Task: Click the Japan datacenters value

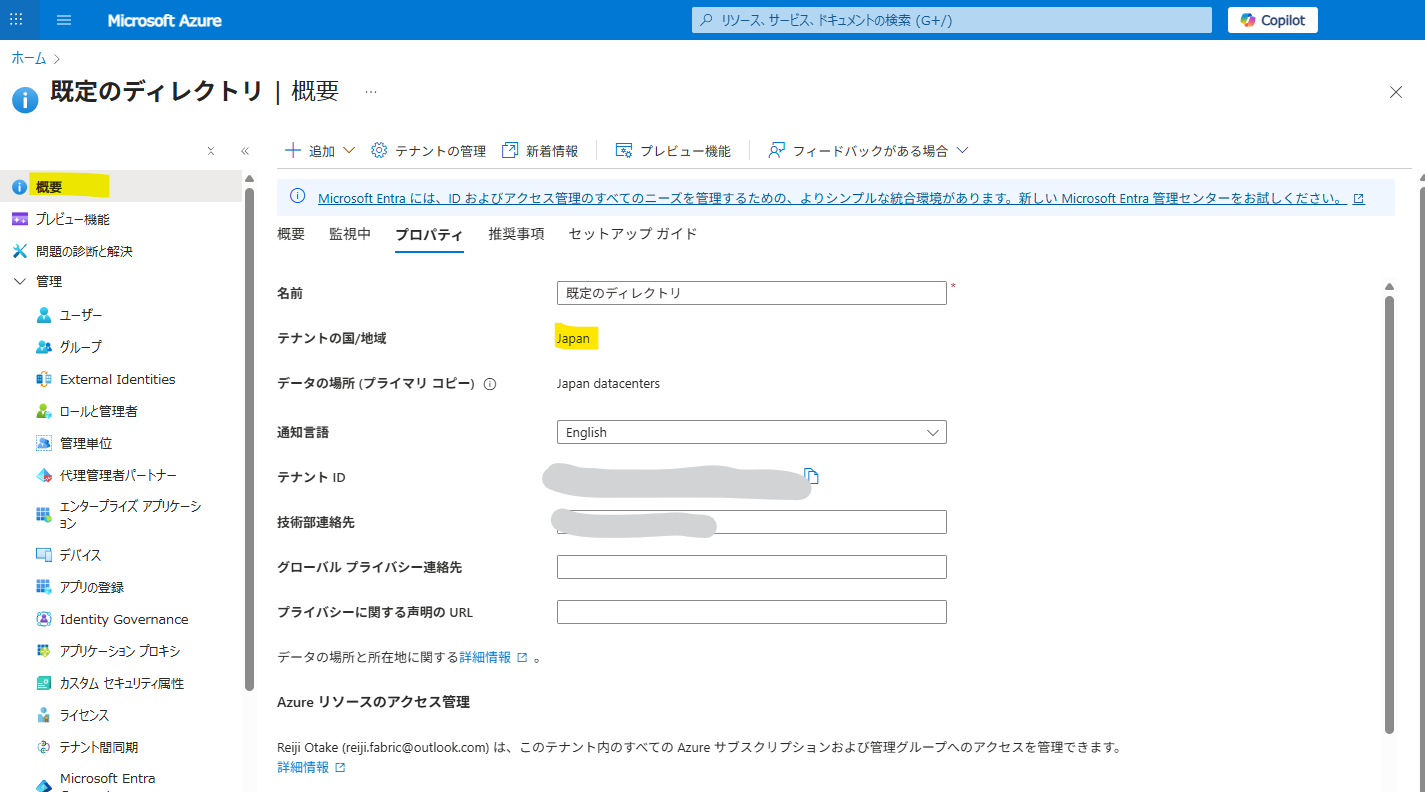Action: coord(608,384)
